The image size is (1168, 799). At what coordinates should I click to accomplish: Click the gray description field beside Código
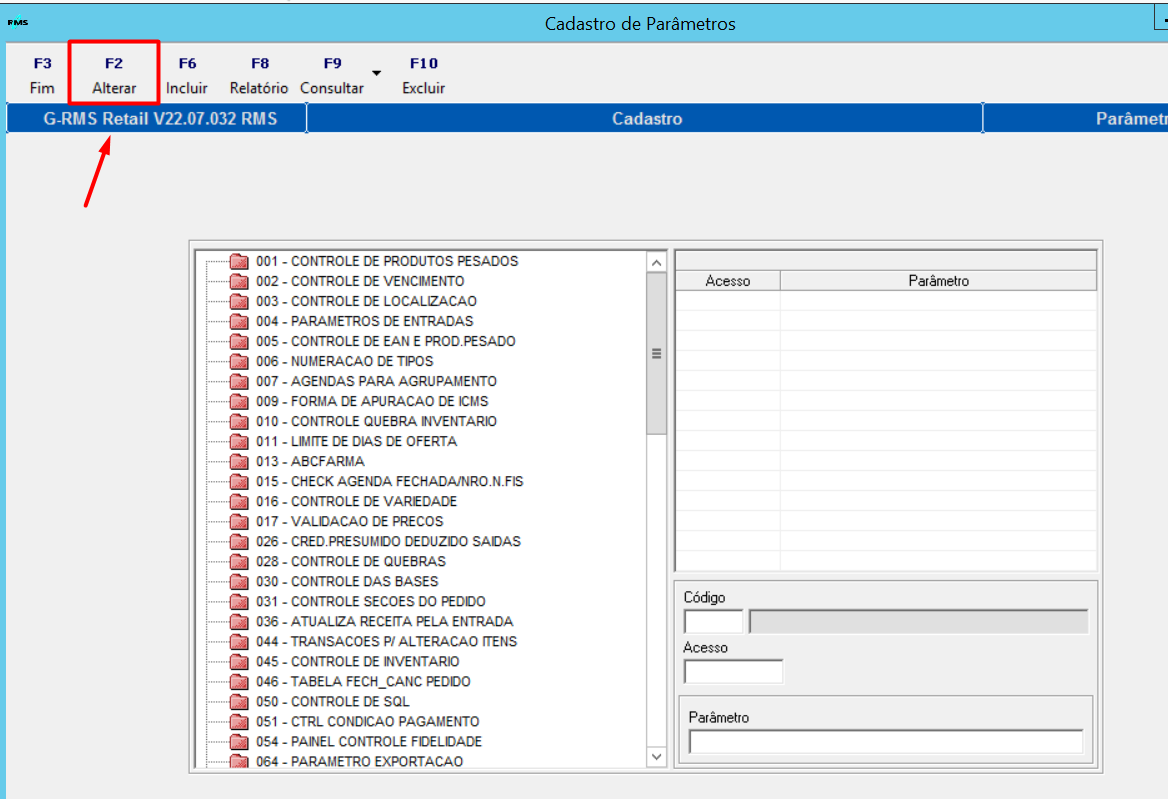click(918, 622)
